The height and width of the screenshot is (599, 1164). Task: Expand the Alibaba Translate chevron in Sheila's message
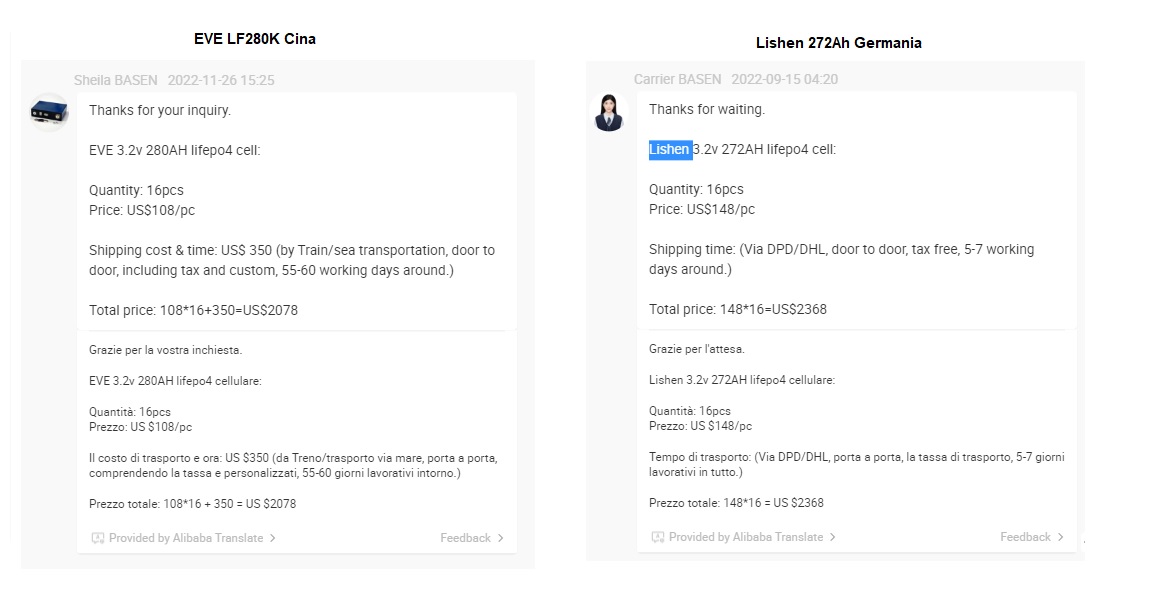[273, 538]
